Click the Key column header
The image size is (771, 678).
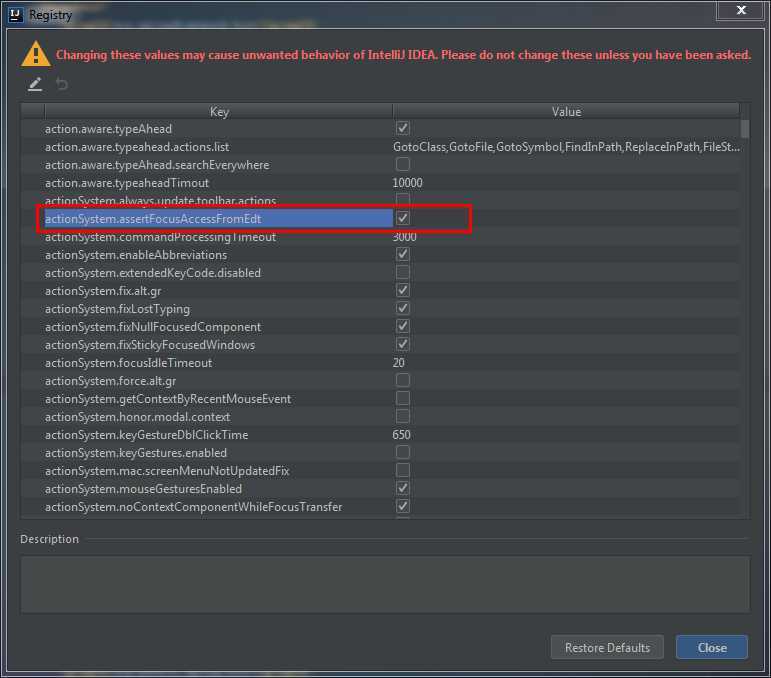(x=219, y=112)
